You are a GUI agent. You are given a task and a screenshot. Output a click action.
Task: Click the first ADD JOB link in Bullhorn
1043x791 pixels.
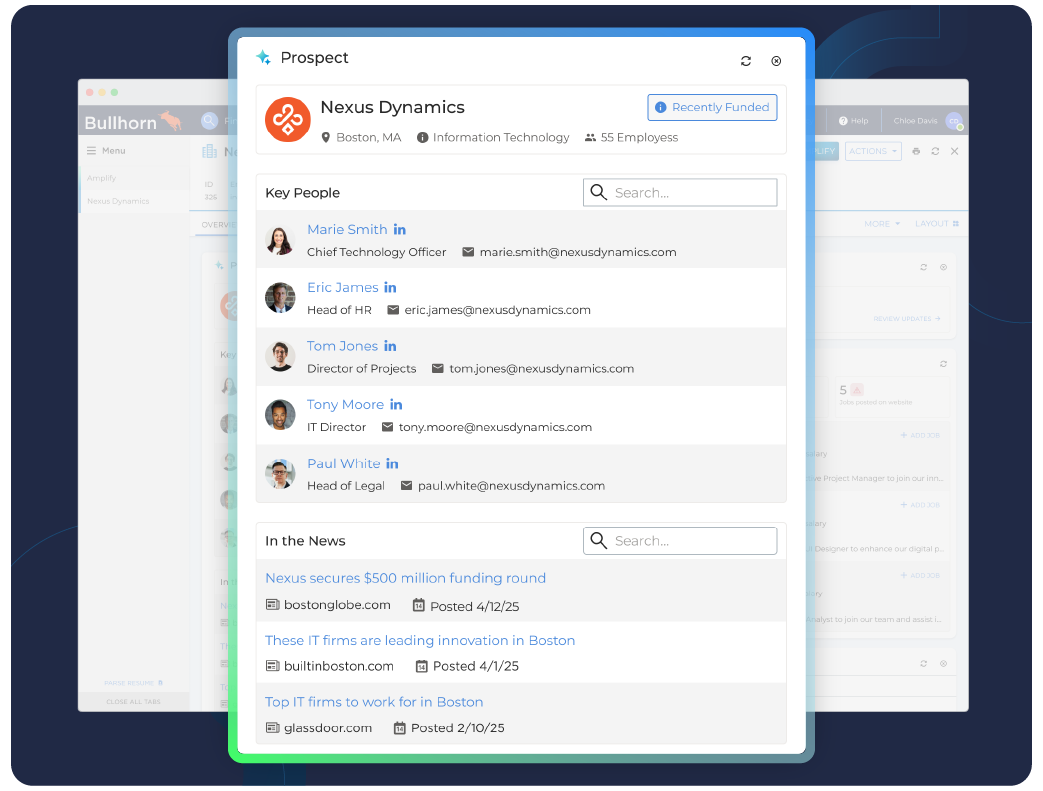tap(920, 435)
